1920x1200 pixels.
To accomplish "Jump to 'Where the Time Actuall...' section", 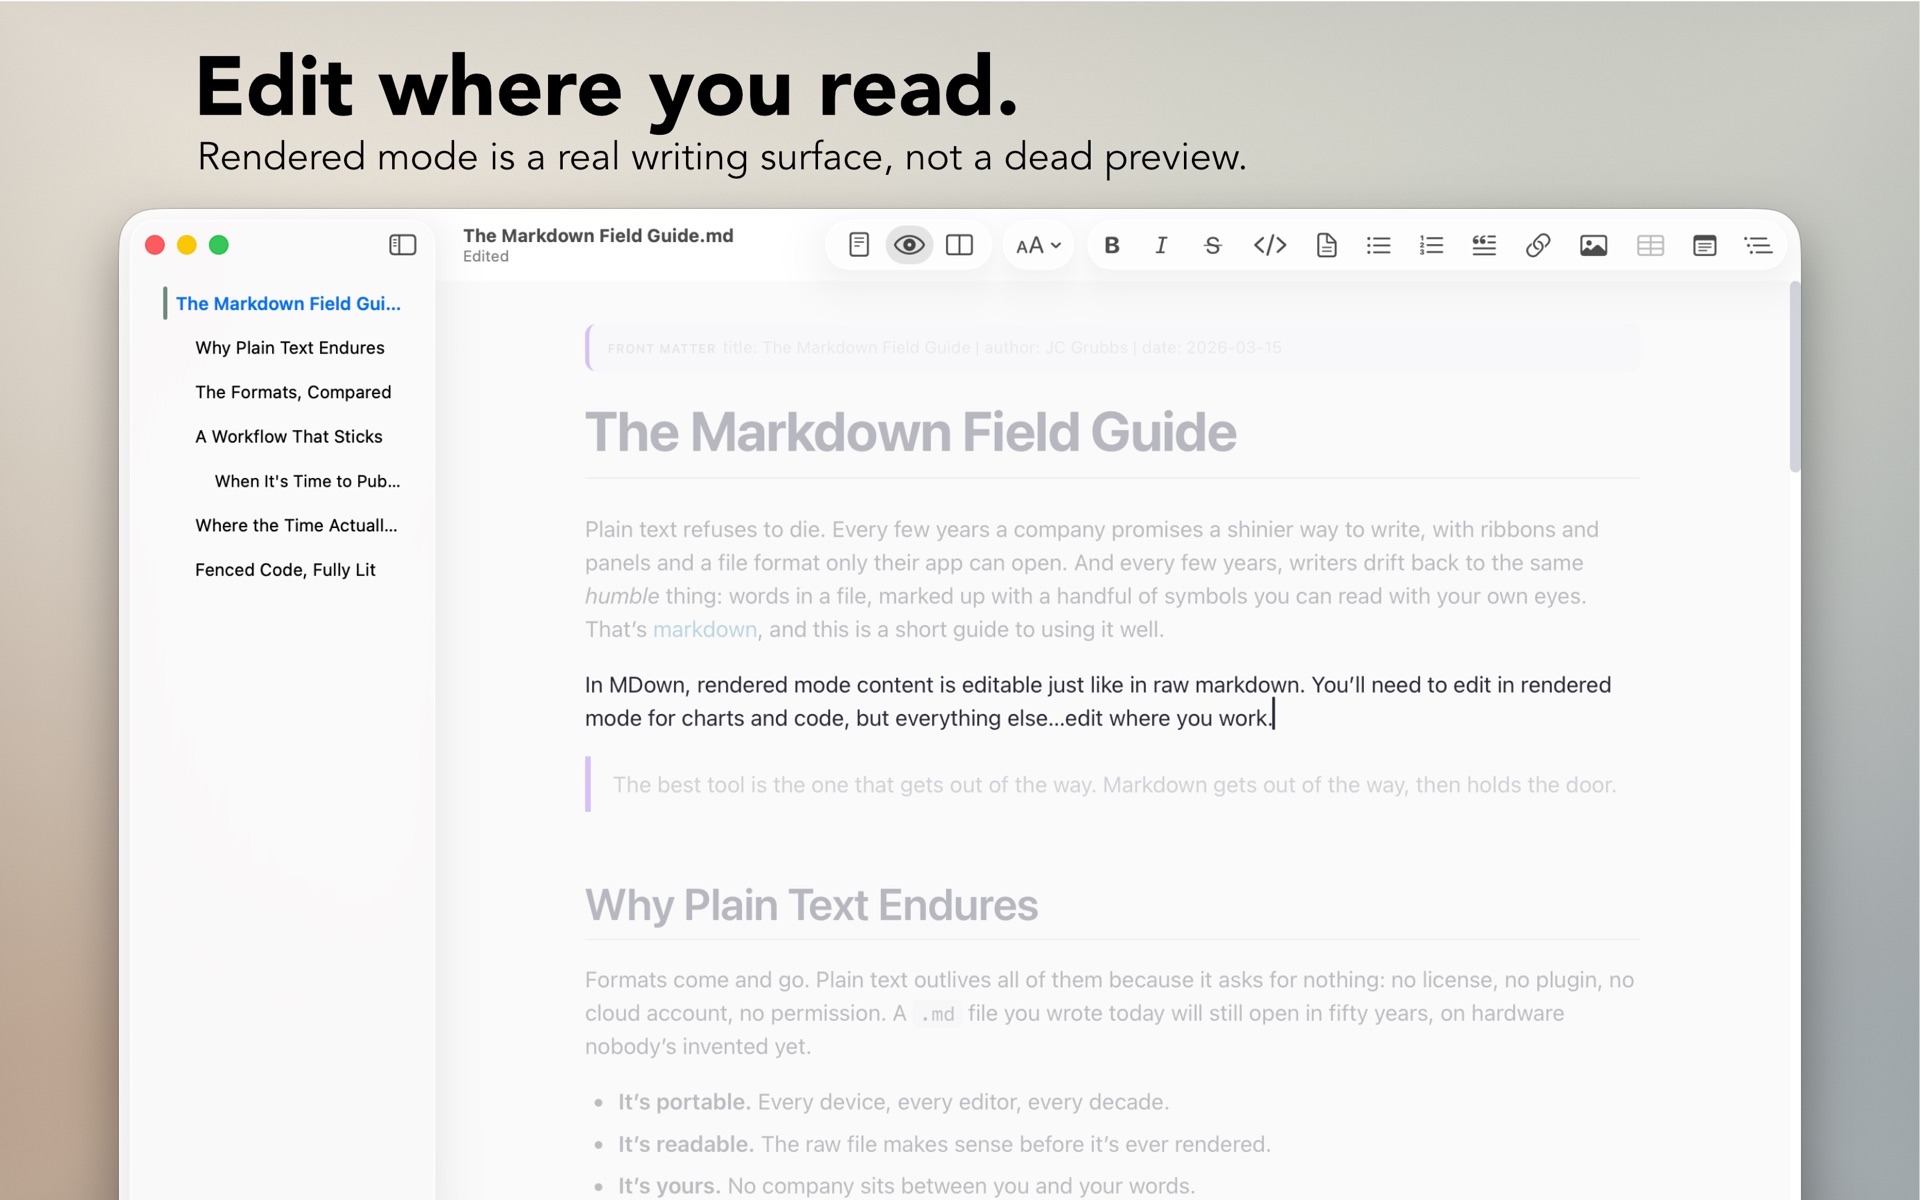I will (x=296, y=525).
